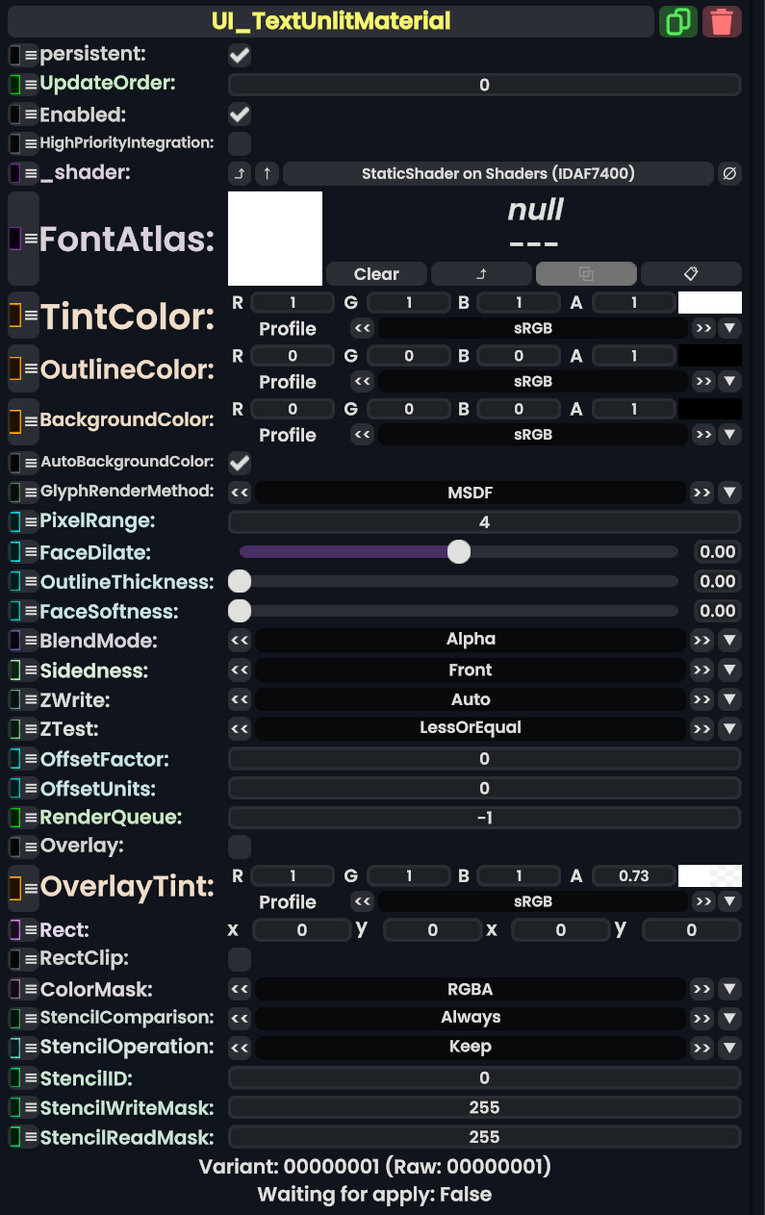Expand the BlendMode dropdown list
The width and height of the screenshot is (765, 1215).
point(730,640)
